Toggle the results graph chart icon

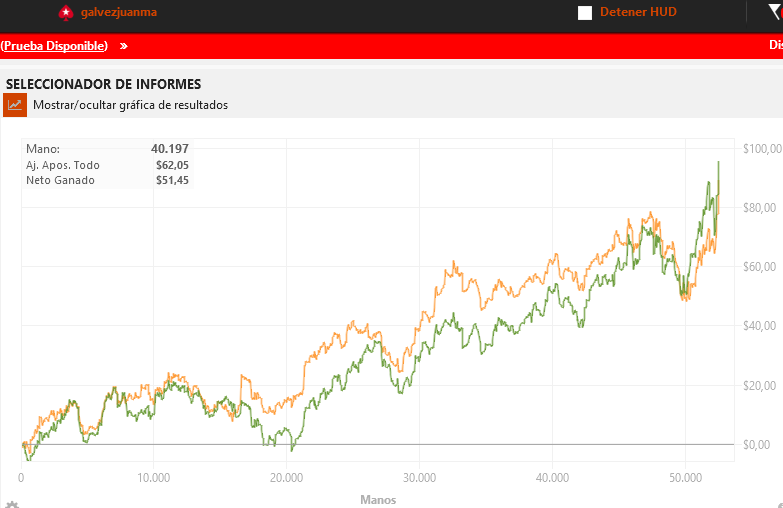tap(15, 105)
